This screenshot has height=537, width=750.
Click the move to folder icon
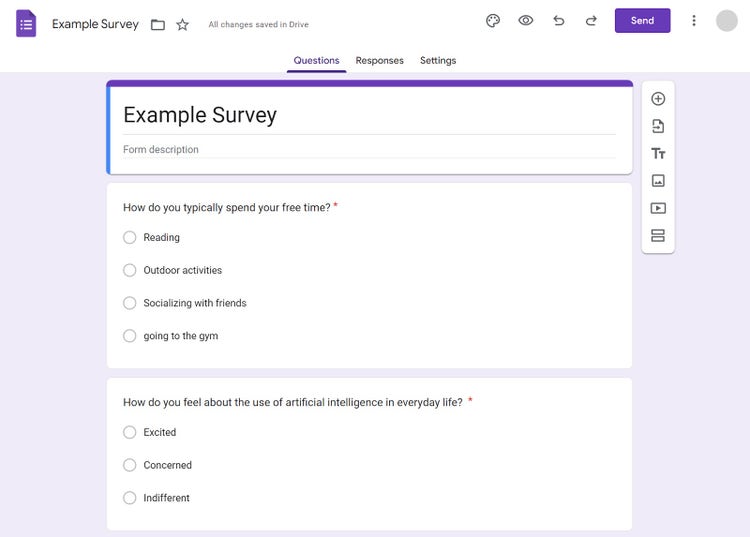pos(158,24)
